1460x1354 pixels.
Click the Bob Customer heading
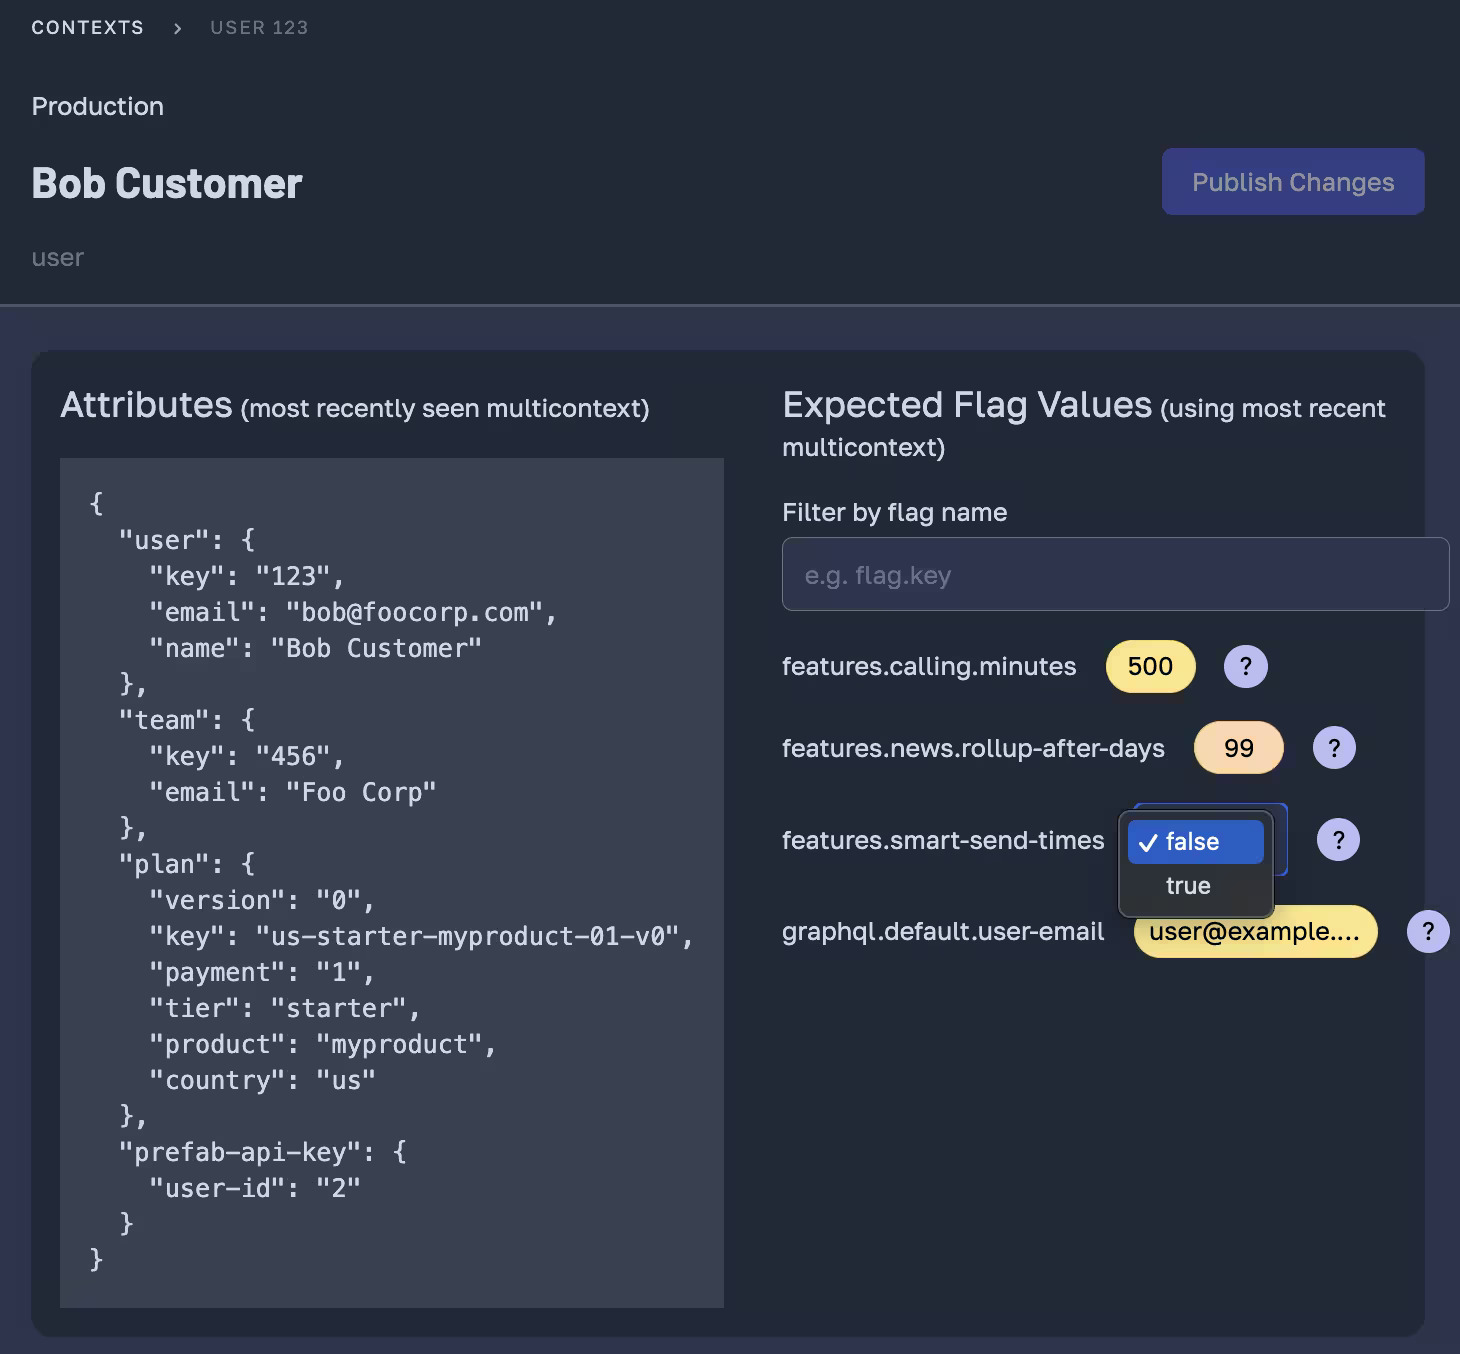(x=167, y=183)
